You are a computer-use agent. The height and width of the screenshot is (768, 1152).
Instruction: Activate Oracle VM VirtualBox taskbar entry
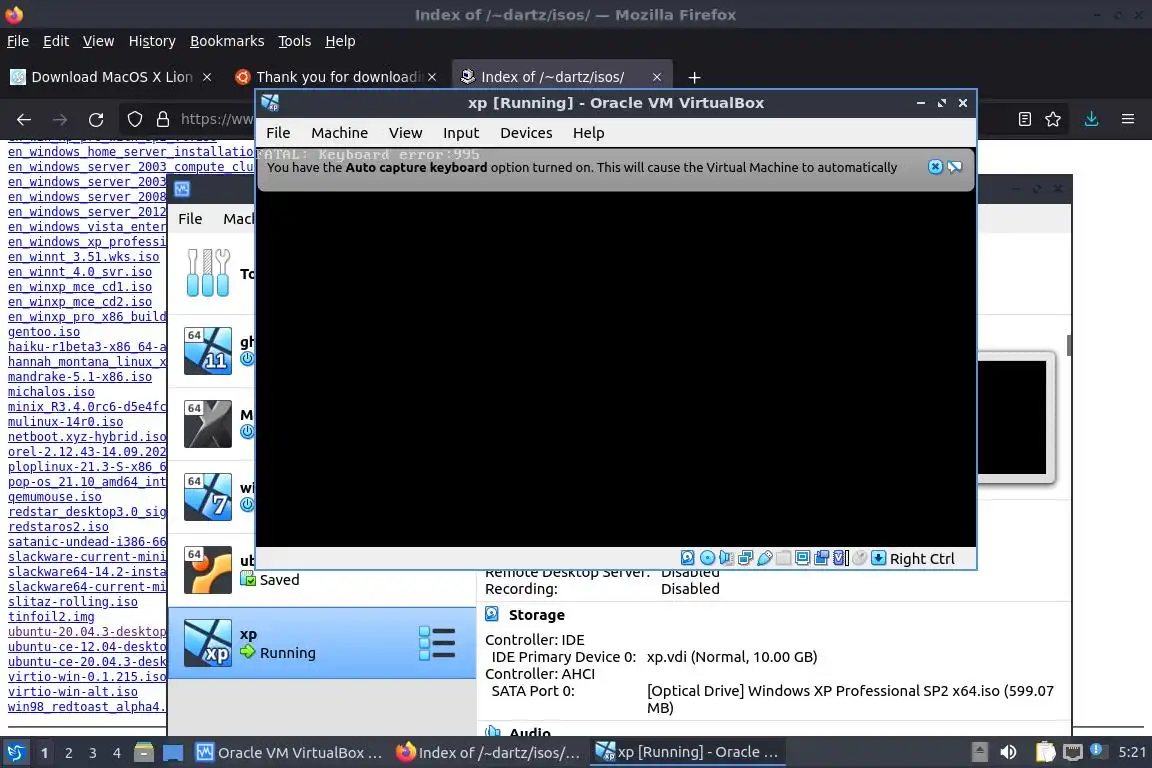point(288,753)
